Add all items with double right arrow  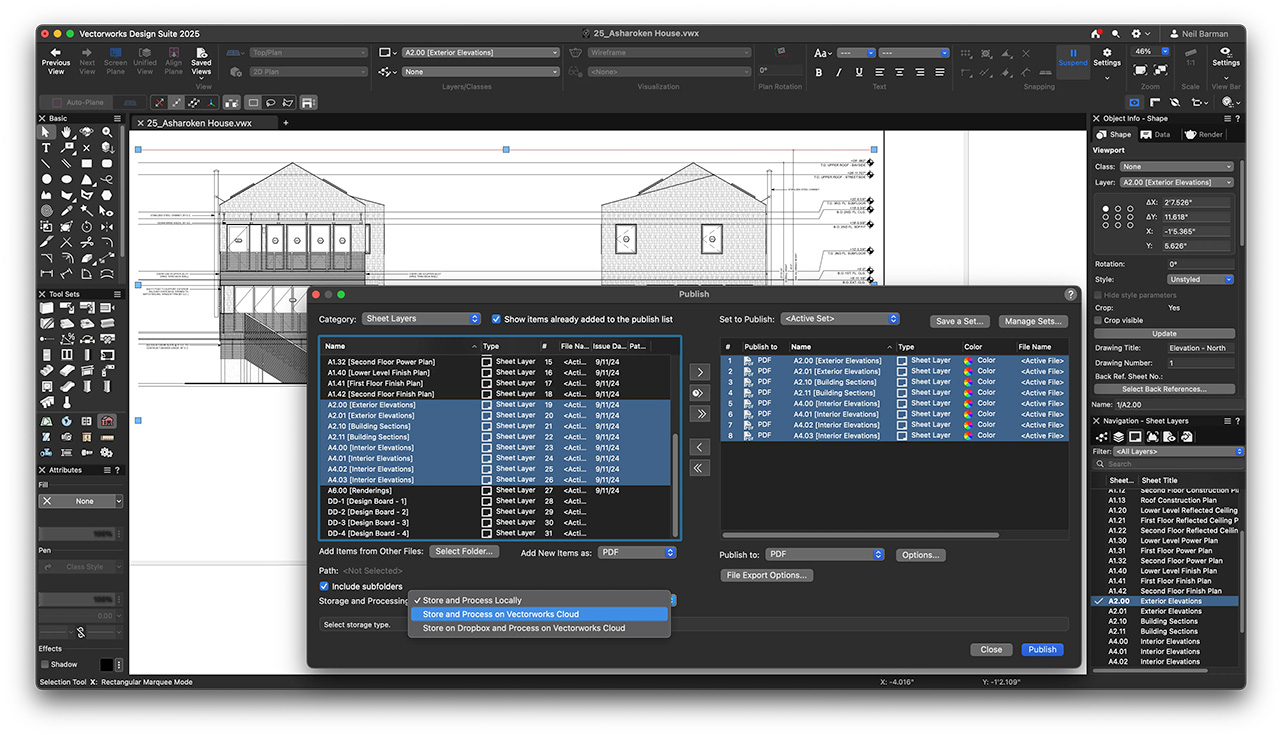700,413
